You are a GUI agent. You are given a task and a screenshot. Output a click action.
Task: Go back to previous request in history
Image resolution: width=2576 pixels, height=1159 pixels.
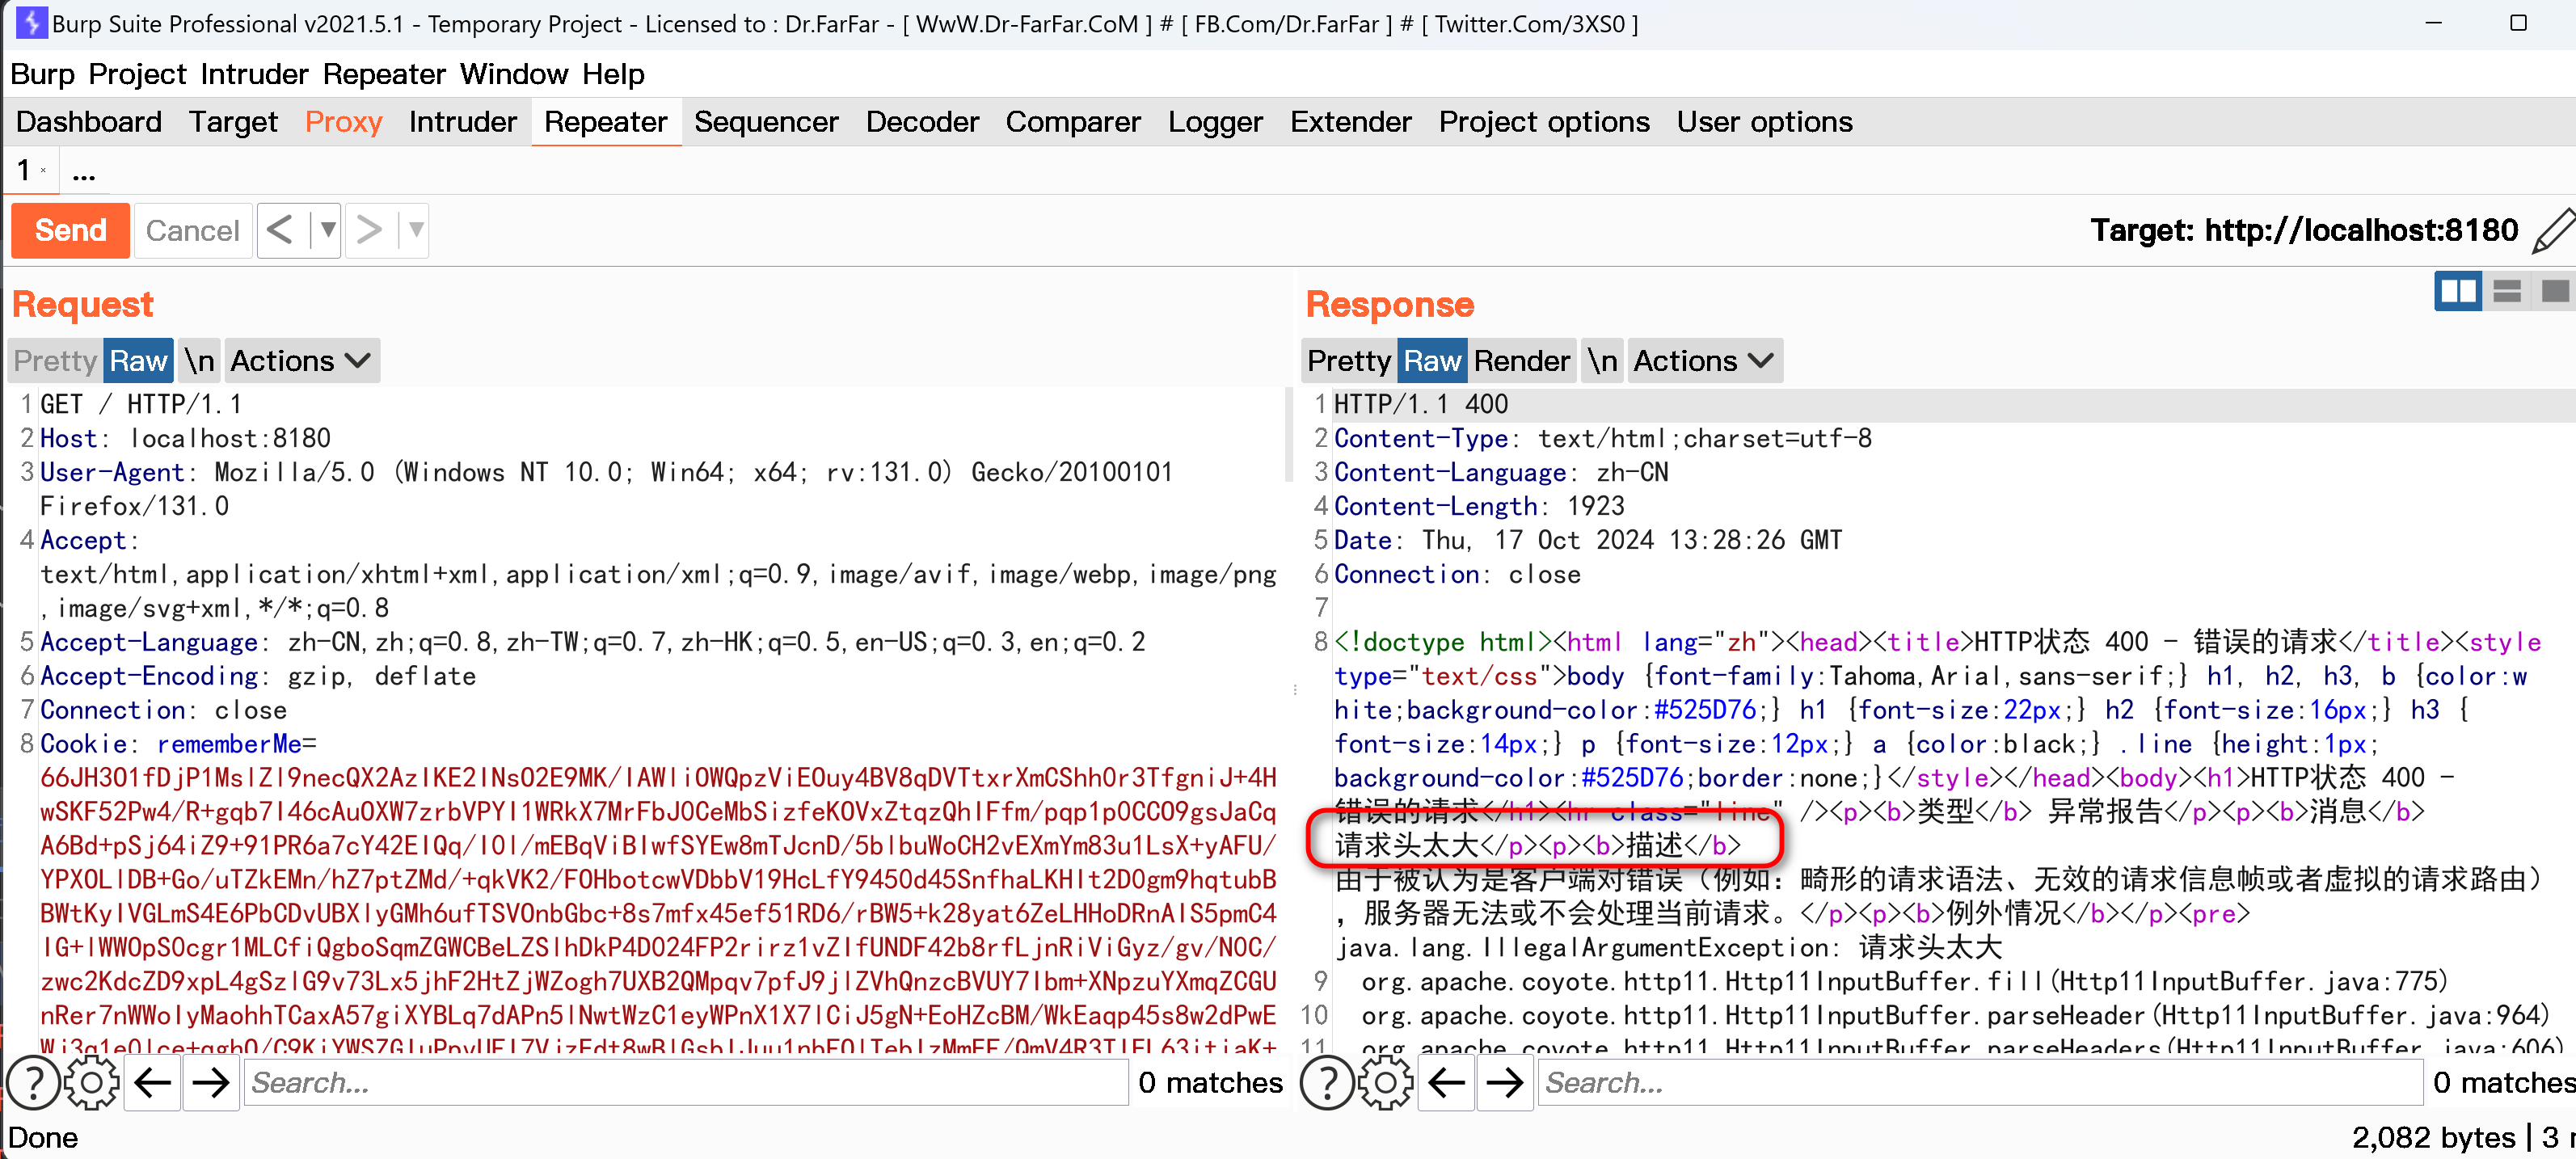281,231
